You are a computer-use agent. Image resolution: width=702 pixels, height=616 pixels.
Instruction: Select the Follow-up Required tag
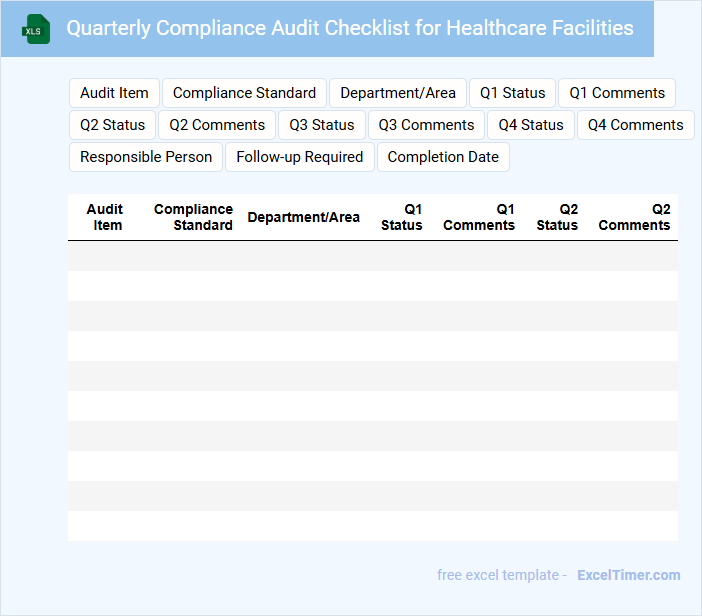(300, 157)
